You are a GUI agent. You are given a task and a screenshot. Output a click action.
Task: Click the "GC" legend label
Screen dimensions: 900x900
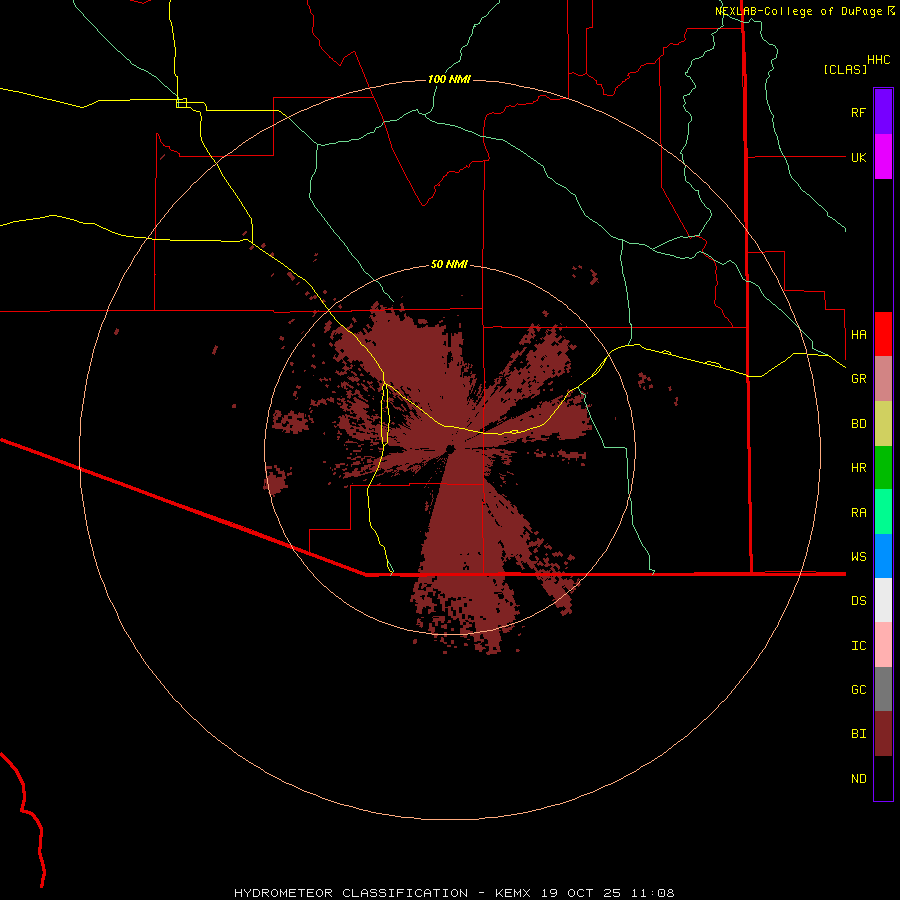(858, 690)
